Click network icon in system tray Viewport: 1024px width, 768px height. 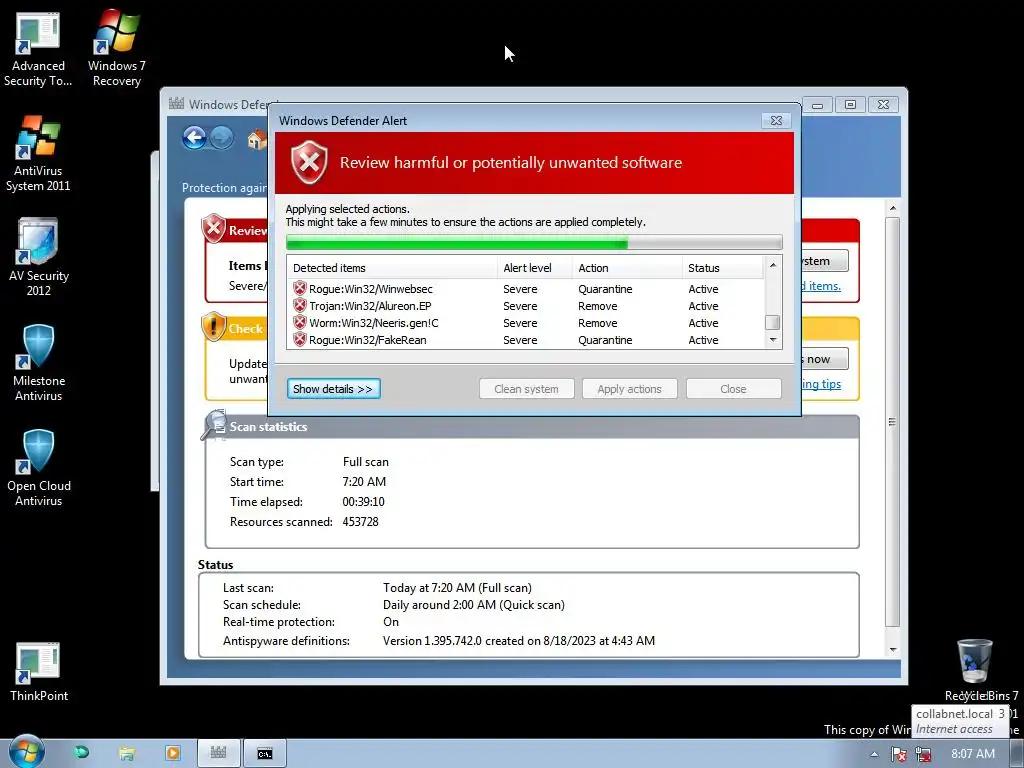[923, 754]
